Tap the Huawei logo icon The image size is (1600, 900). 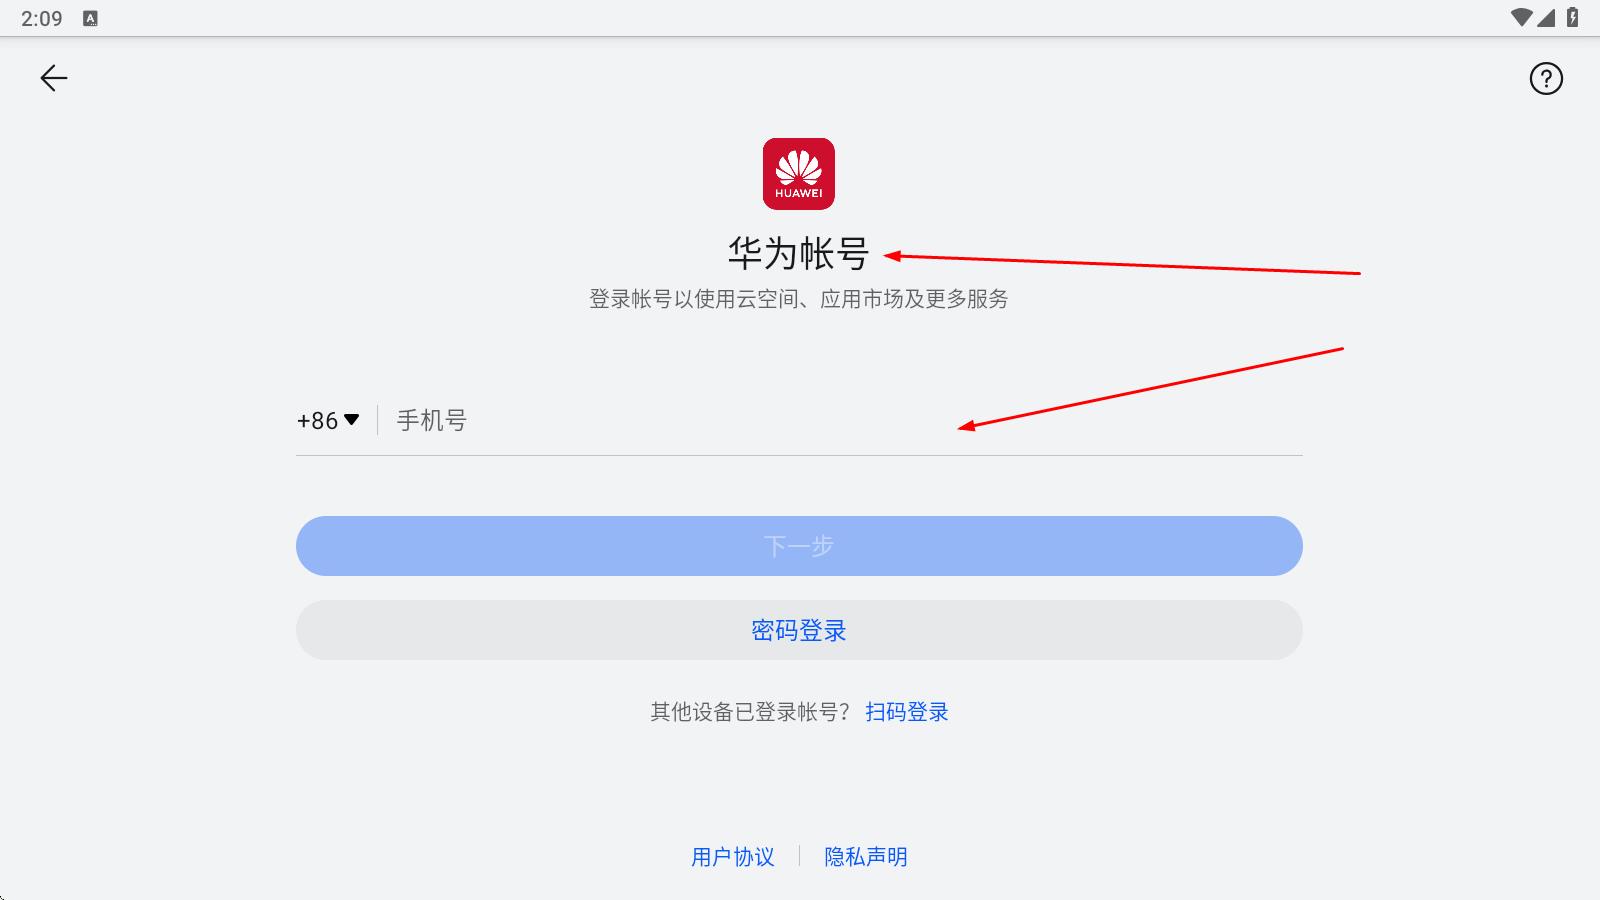point(799,174)
